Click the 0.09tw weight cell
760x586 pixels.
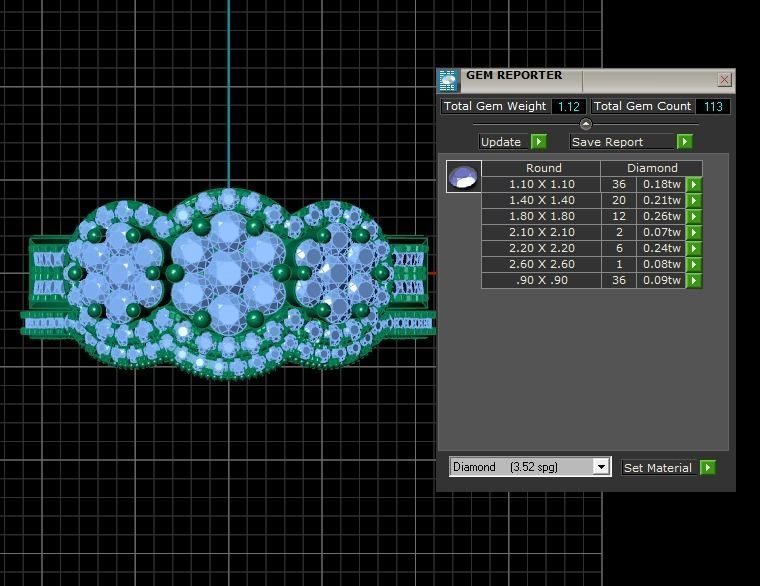(661, 280)
